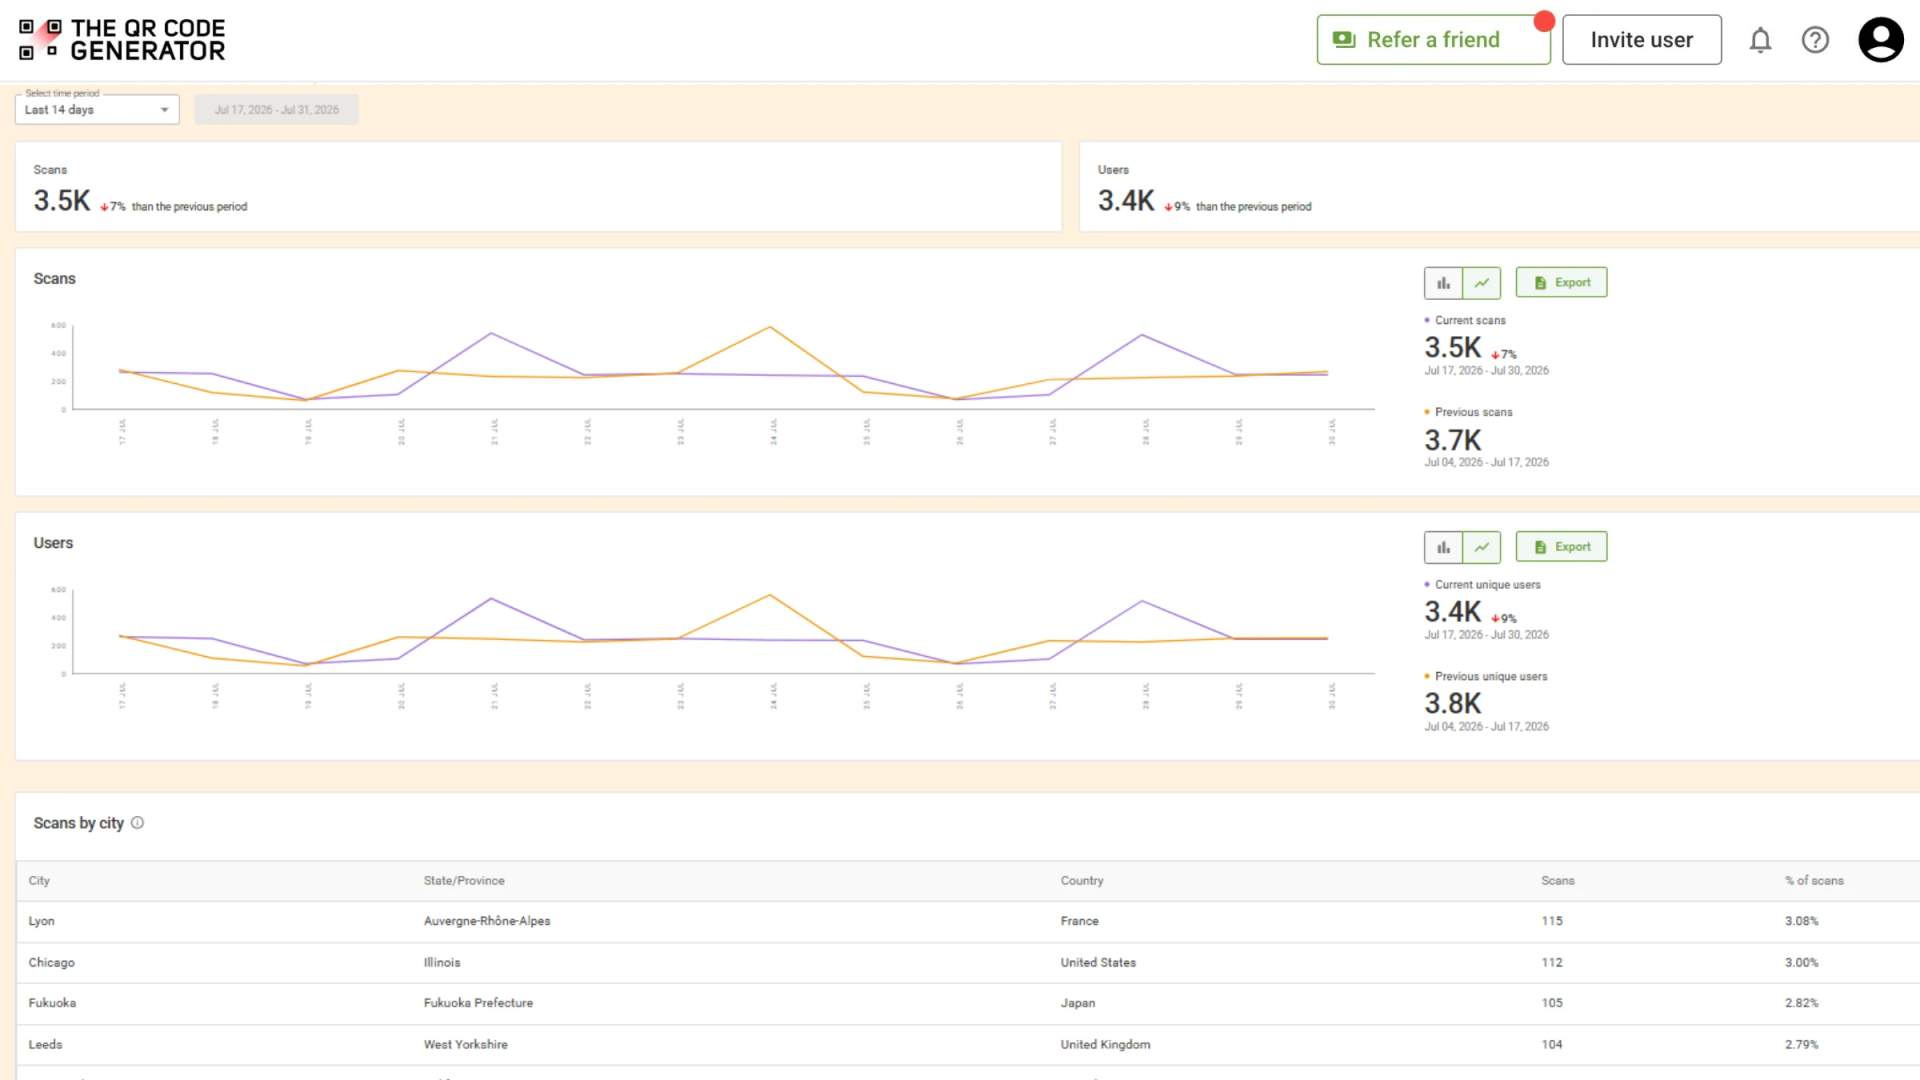Select the Fukuoka city cell
This screenshot has height=1080, width=1920.
(52, 1003)
